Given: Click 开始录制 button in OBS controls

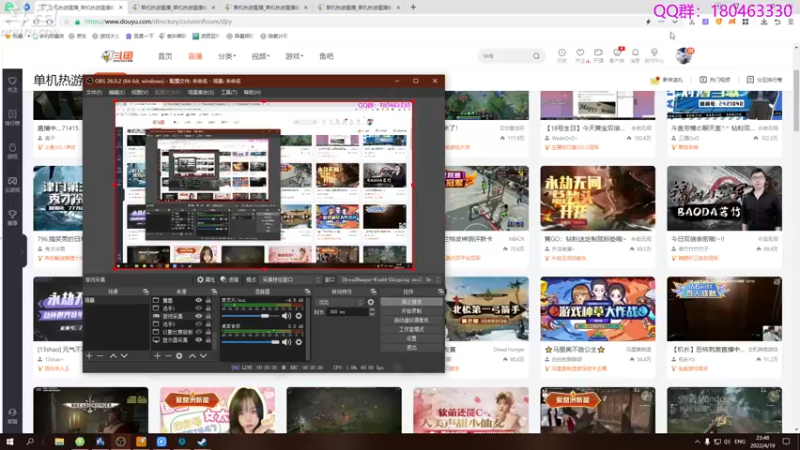Looking at the screenshot, I should pos(411,311).
